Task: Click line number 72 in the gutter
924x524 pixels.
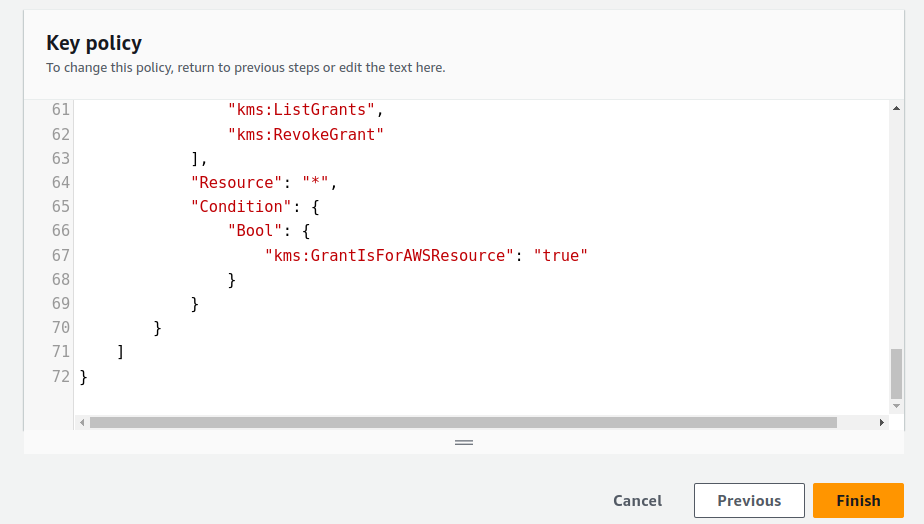Action: point(60,376)
